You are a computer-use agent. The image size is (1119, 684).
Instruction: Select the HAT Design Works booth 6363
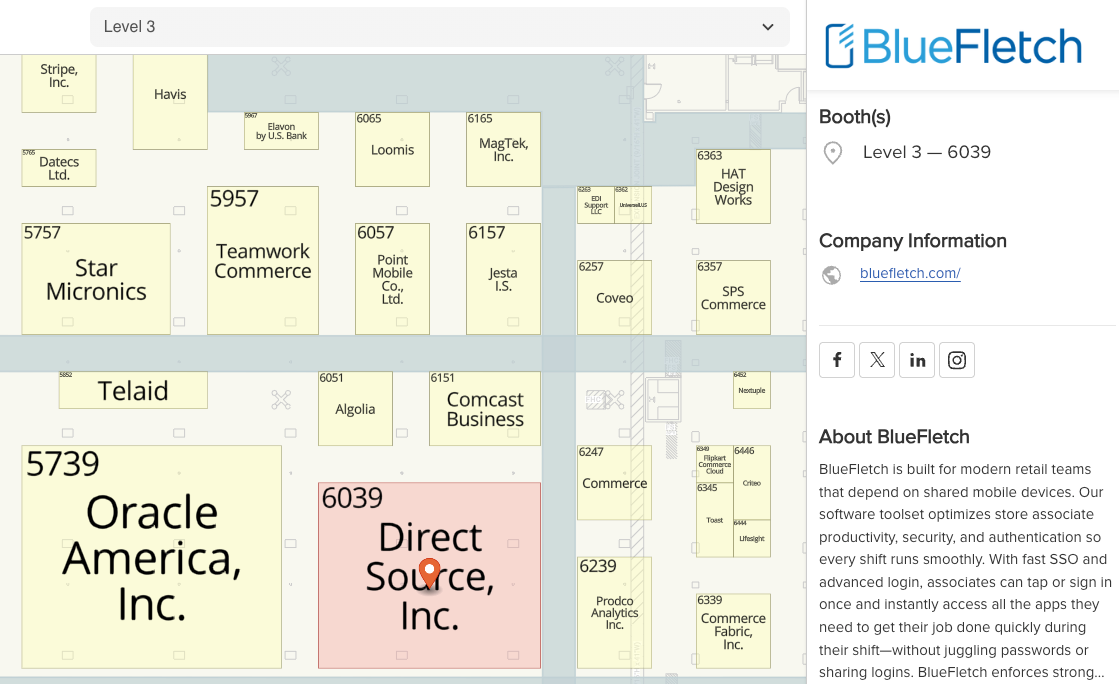coord(733,186)
